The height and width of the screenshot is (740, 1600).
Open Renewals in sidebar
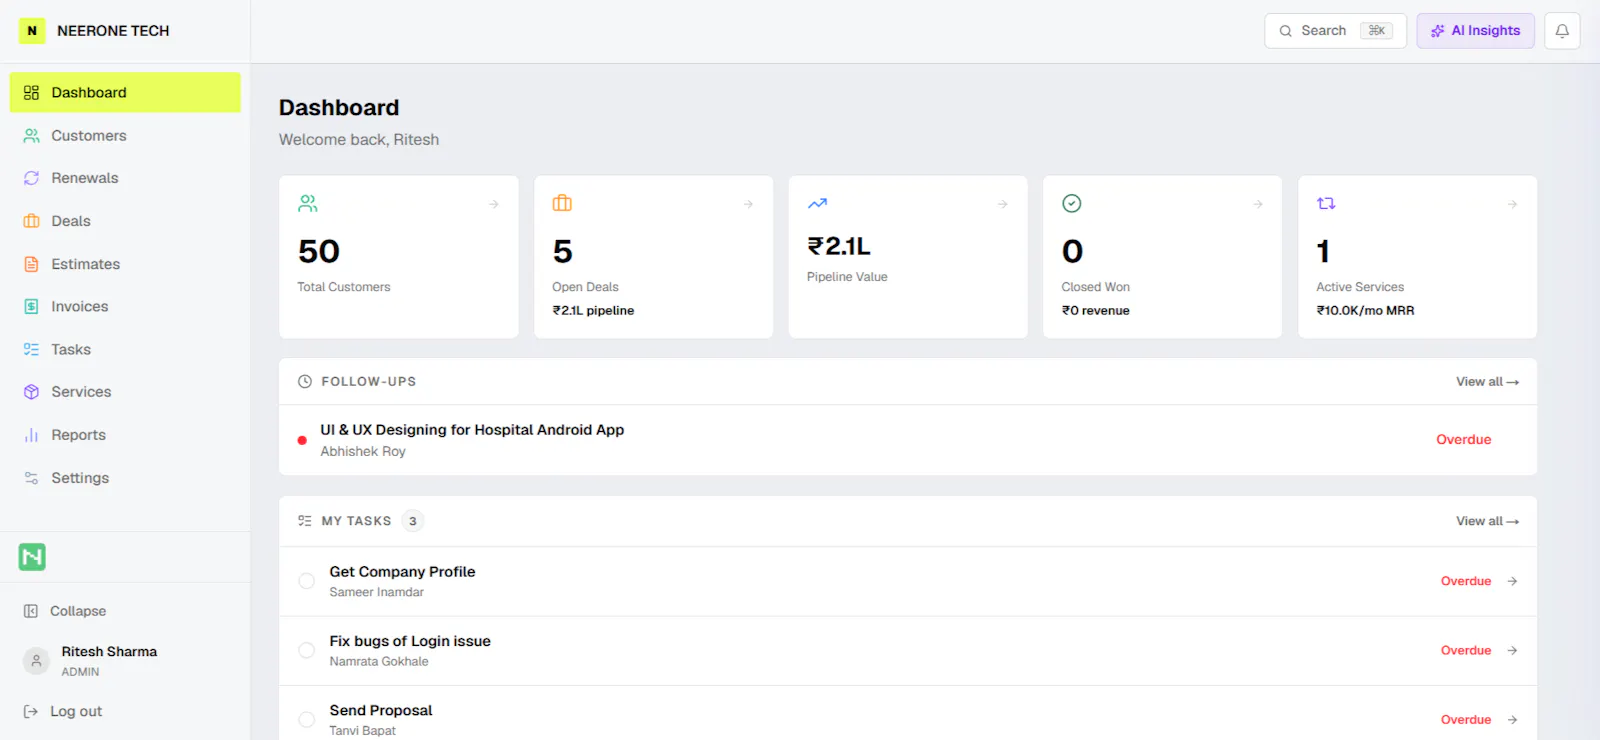click(x=125, y=178)
